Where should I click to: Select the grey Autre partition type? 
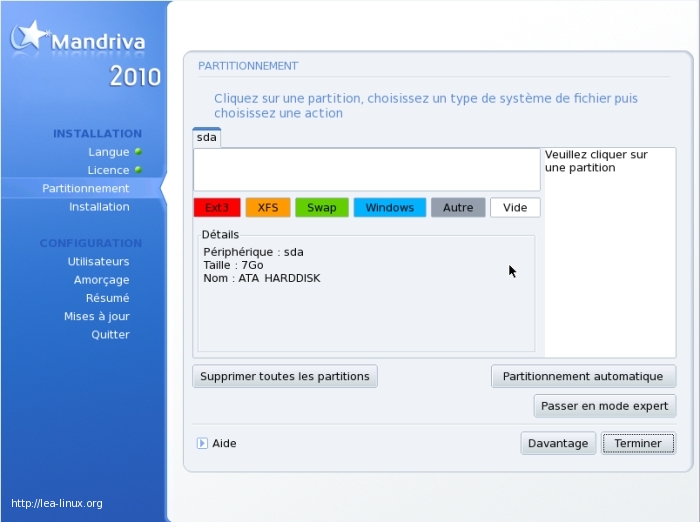[x=458, y=208]
